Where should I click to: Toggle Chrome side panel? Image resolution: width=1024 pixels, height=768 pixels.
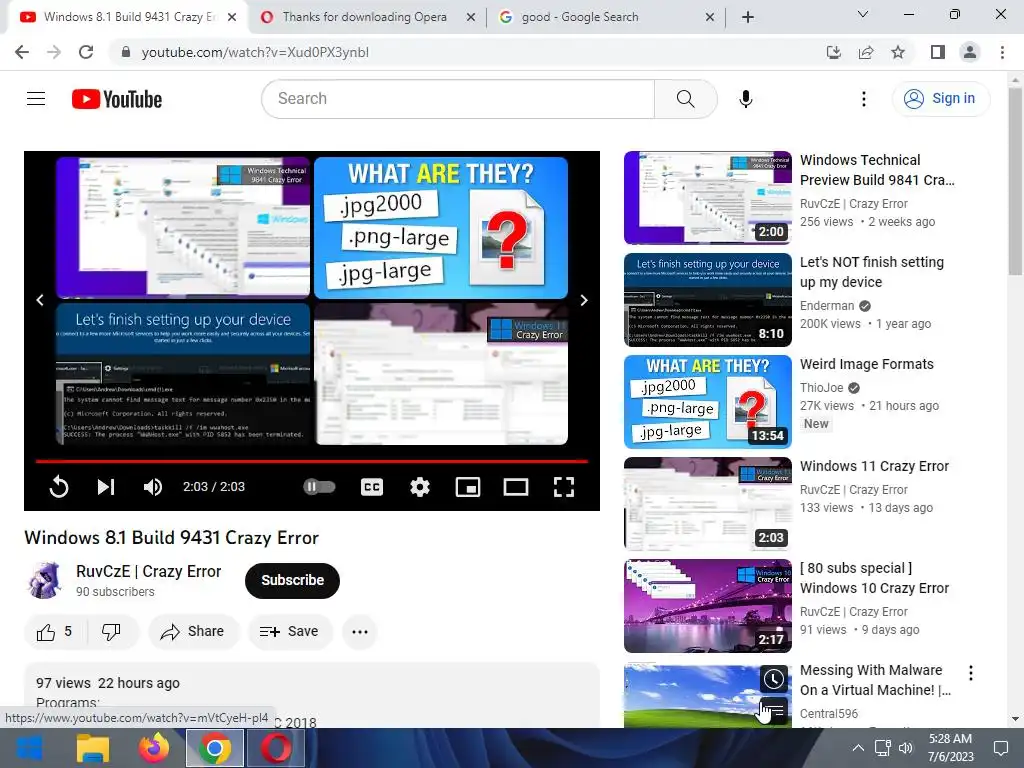(x=938, y=52)
